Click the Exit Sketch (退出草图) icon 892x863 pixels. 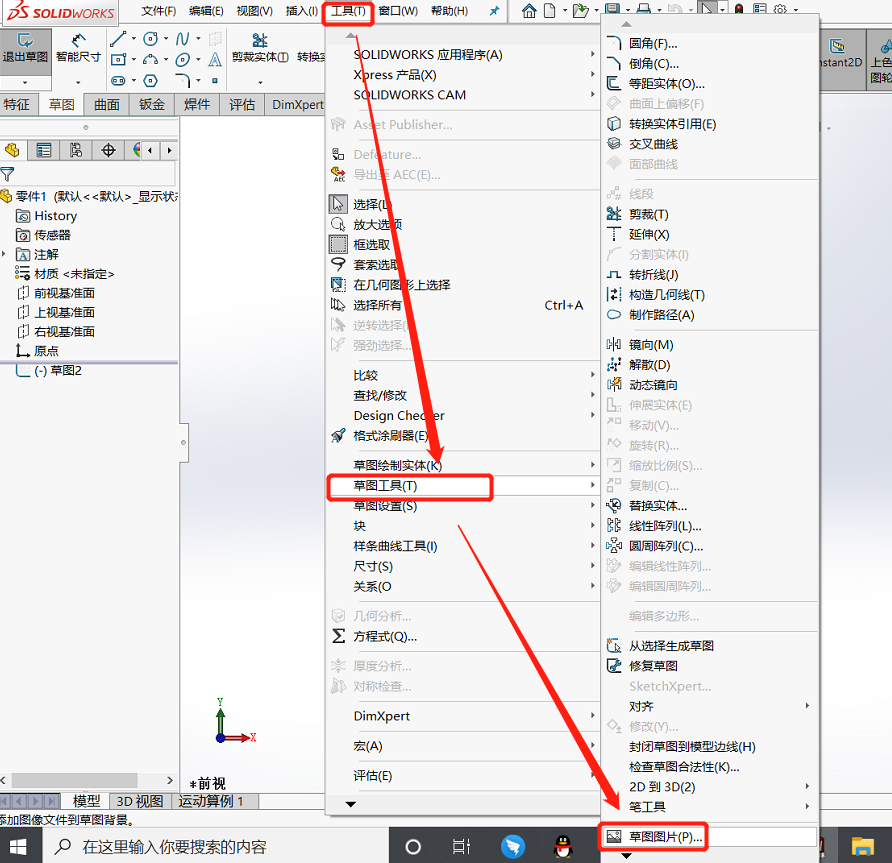pyautogui.click(x=24, y=47)
